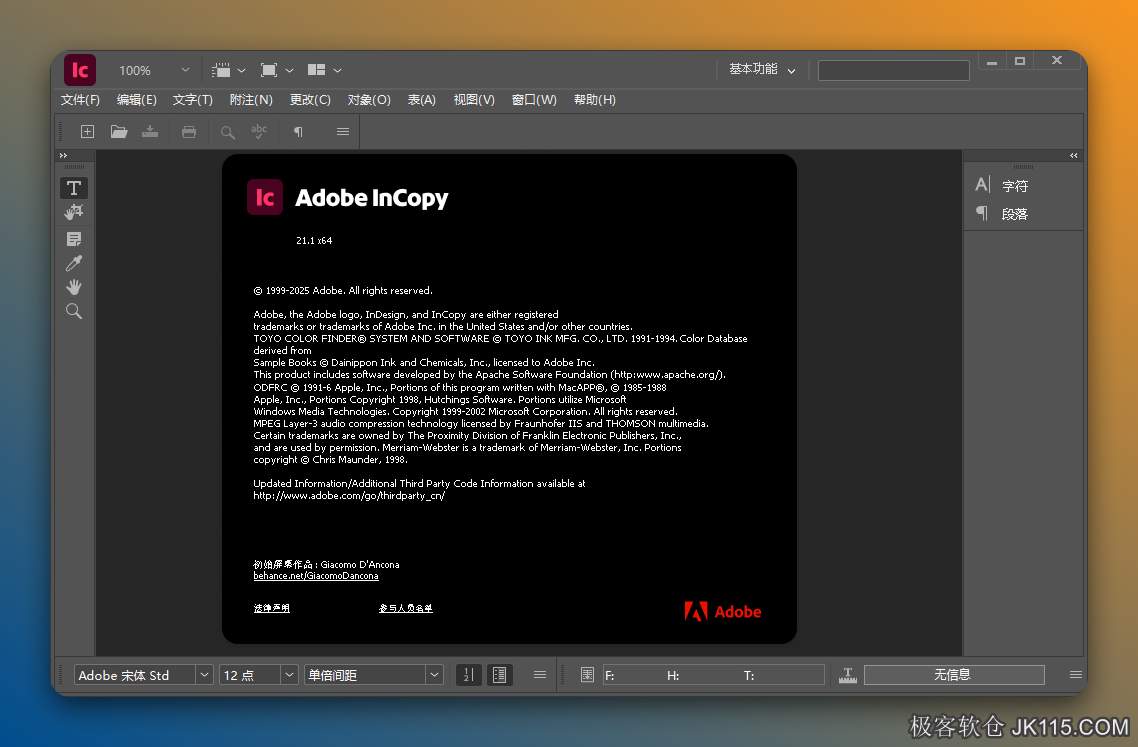Screen dimensions: 1138x747
Task: Open the 单倍间距 line spacing dropdown
Action: click(434, 674)
